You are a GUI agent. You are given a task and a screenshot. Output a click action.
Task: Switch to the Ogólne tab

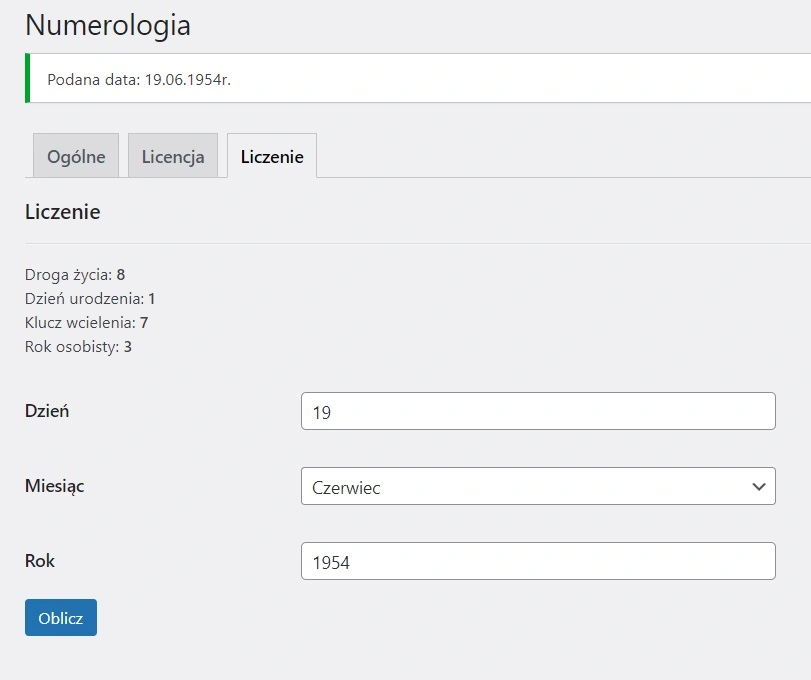(x=76, y=157)
